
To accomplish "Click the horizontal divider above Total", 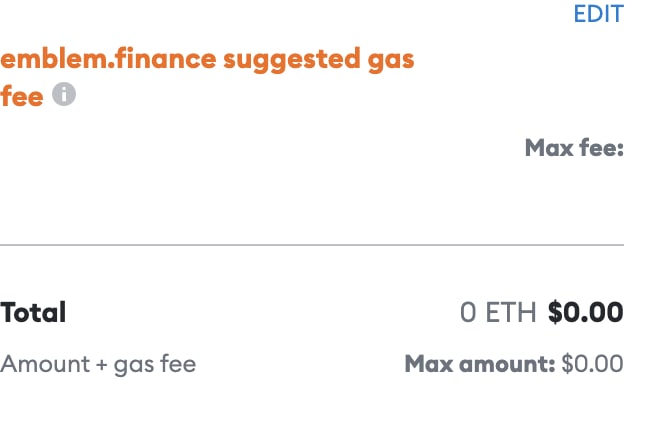I will pyautogui.click(x=312, y=245).
